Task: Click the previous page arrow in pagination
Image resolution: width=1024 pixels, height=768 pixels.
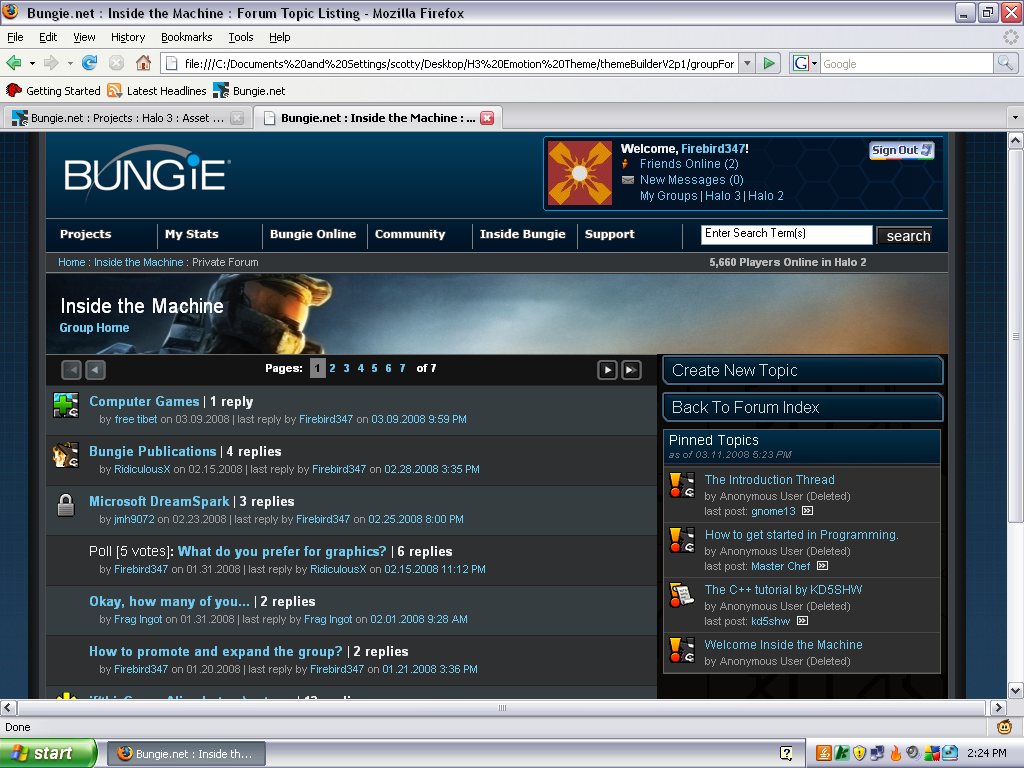Action: 95,370
